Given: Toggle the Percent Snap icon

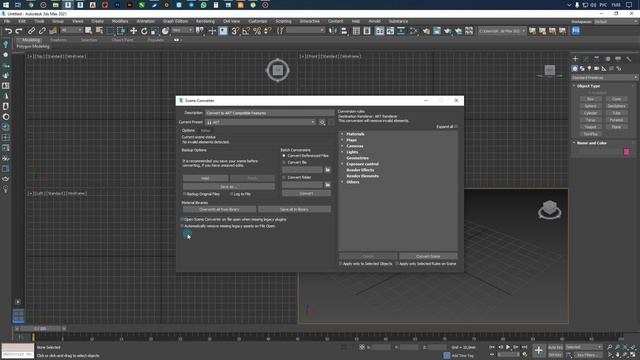Looking at the screenshot, I should [257, 31].
